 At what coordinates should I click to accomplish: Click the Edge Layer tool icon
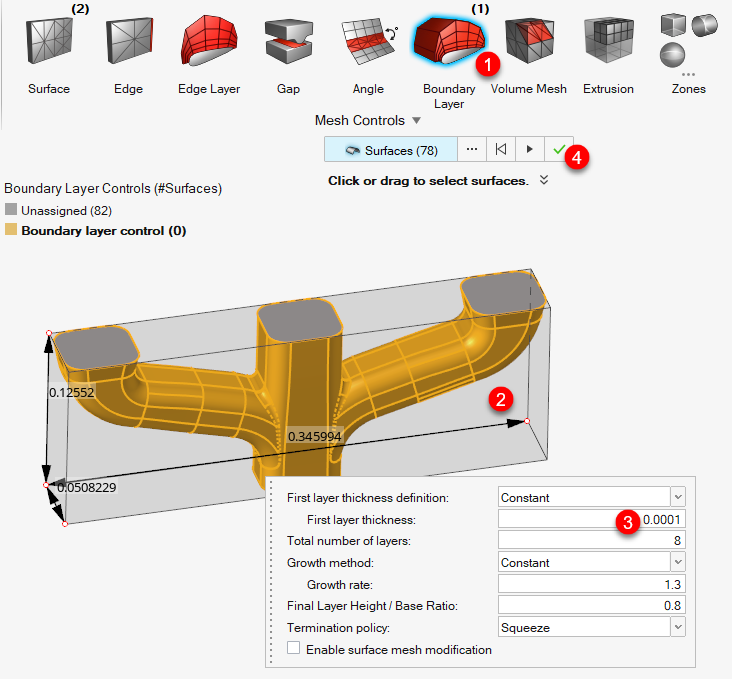(x=208, y=42)
